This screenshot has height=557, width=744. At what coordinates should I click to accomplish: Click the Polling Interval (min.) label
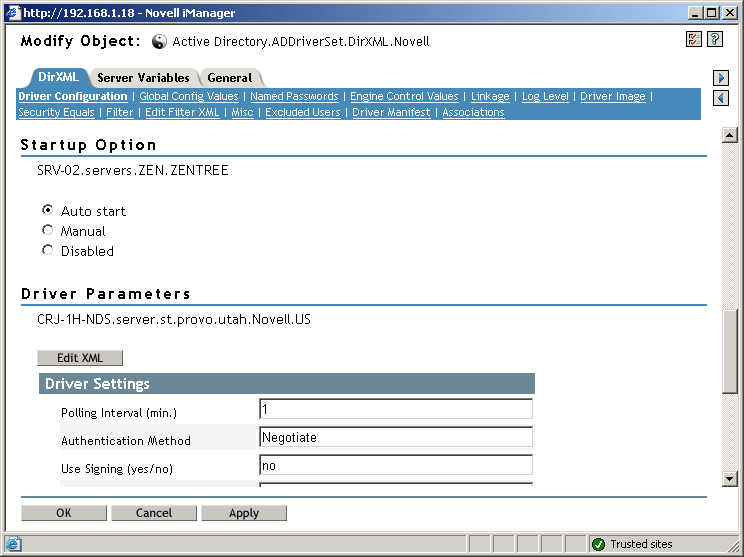[x=119, y=413]
